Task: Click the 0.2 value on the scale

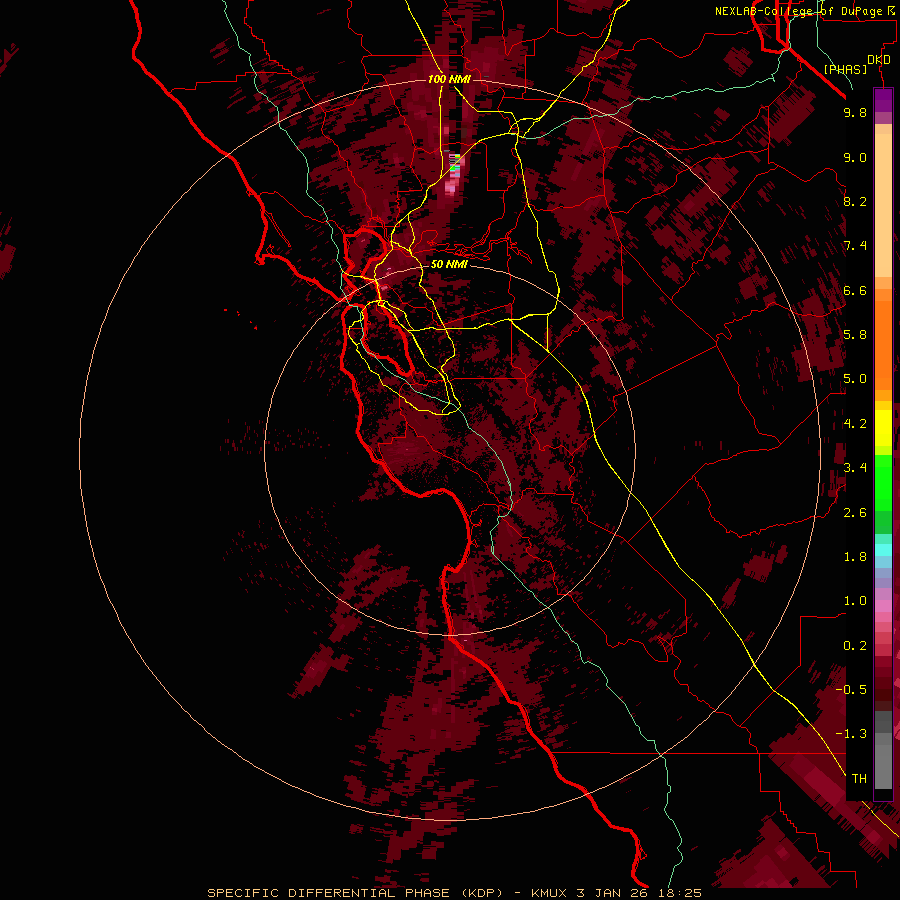Action: 855,646
